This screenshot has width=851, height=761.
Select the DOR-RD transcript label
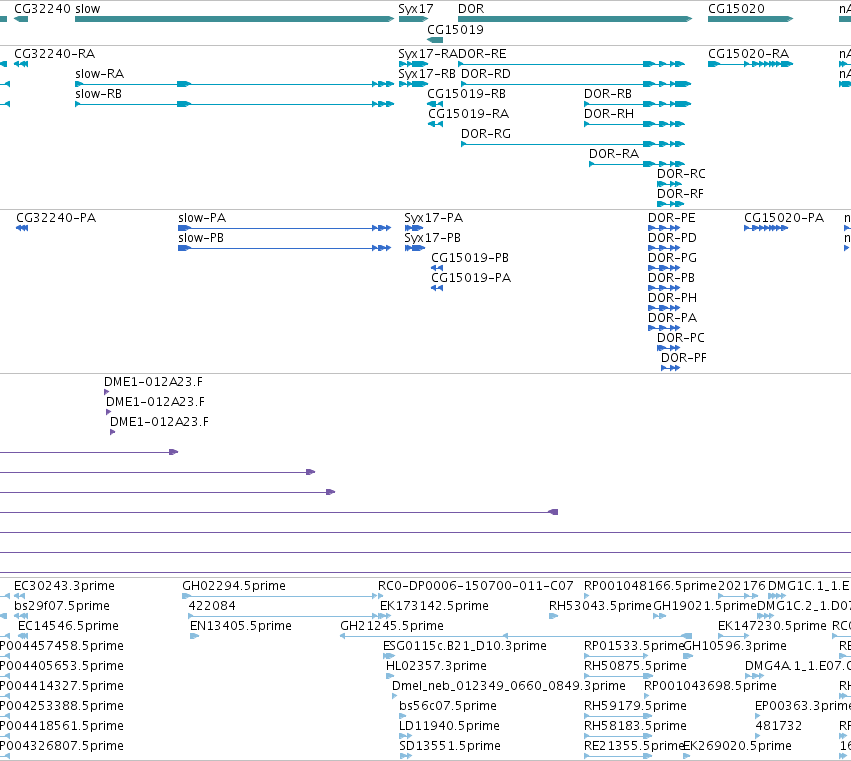point(486,74)
